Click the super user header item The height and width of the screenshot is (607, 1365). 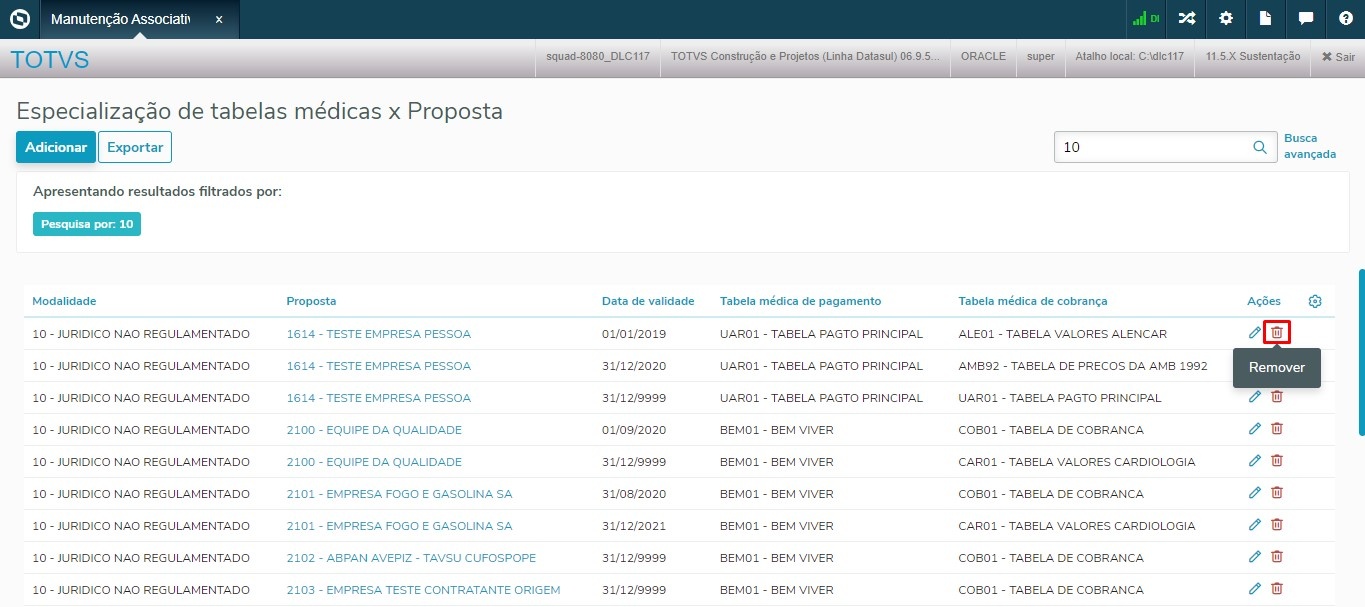click(x=1040, y=57)
